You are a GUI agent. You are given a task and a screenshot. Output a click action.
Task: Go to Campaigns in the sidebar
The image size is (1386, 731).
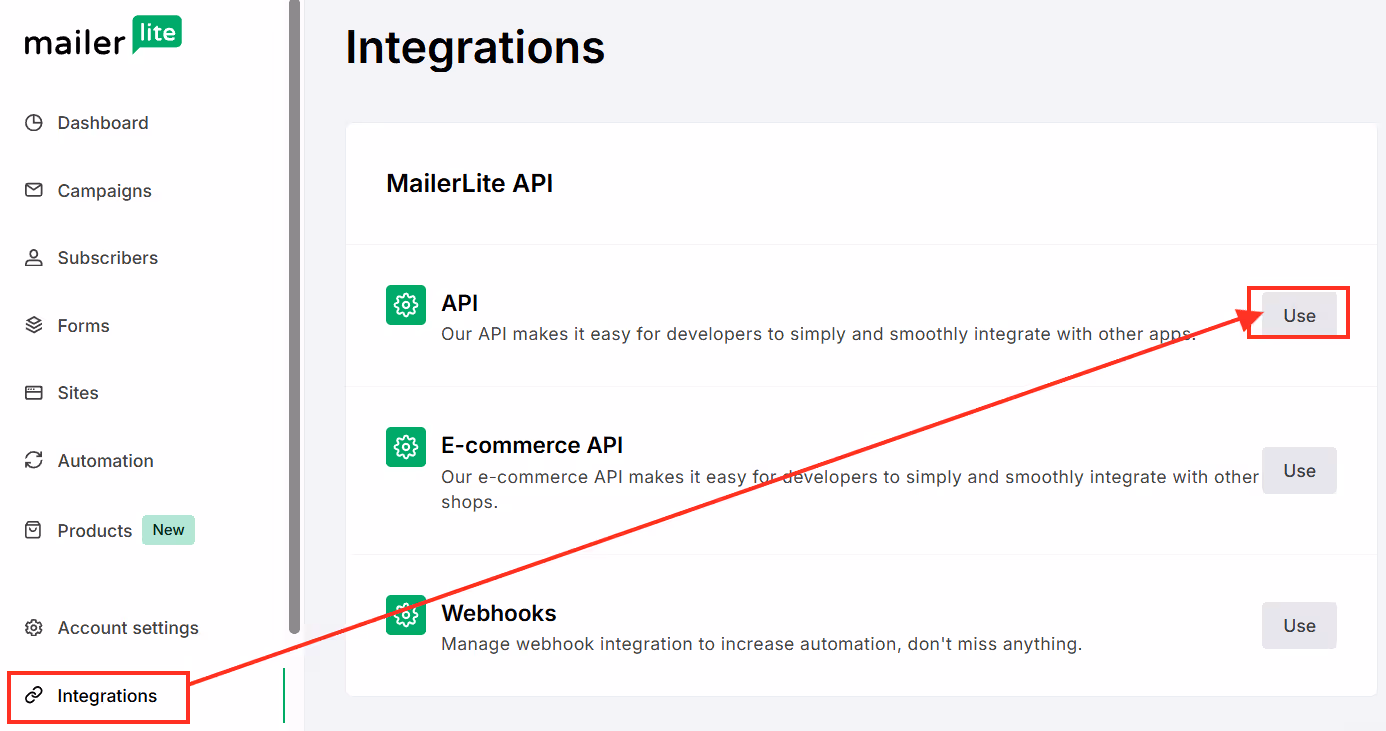pyautogui.click(x=105, y=191)
